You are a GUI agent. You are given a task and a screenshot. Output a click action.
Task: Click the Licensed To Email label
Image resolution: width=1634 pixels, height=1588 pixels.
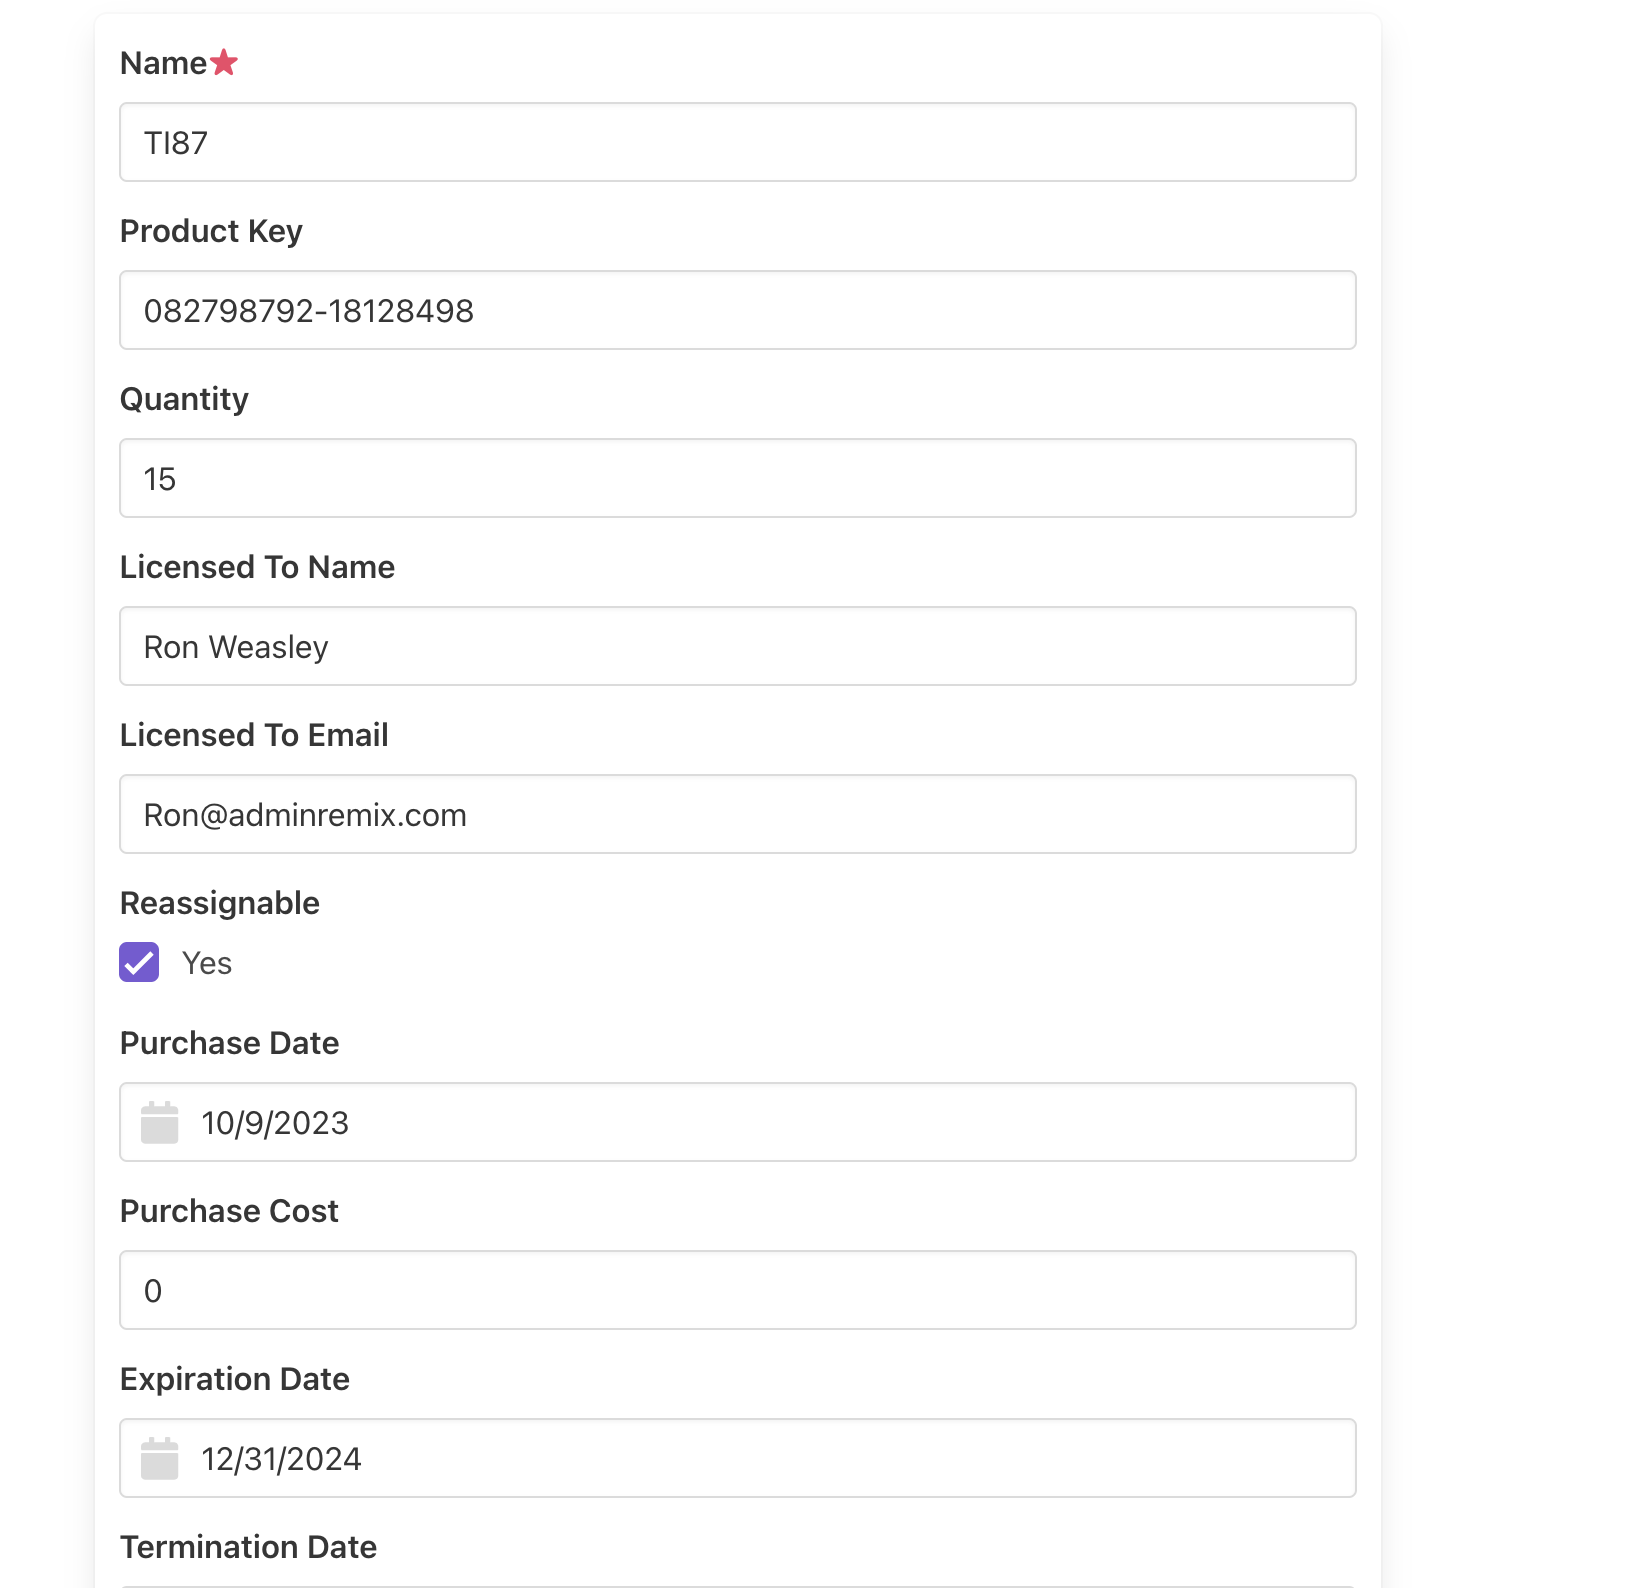[x=254, y=735]
